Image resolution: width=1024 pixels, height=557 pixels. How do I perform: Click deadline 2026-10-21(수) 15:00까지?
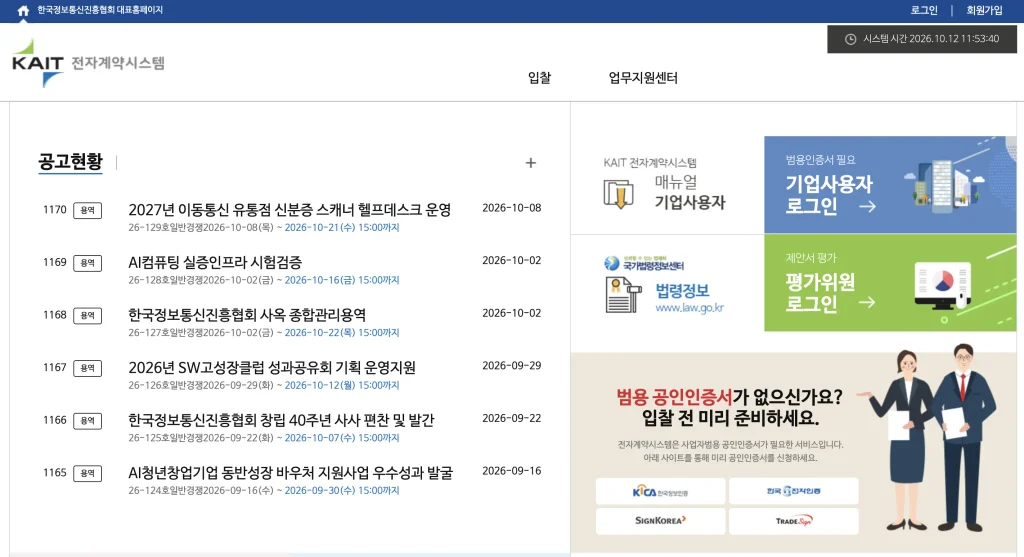tap(342, 228)
